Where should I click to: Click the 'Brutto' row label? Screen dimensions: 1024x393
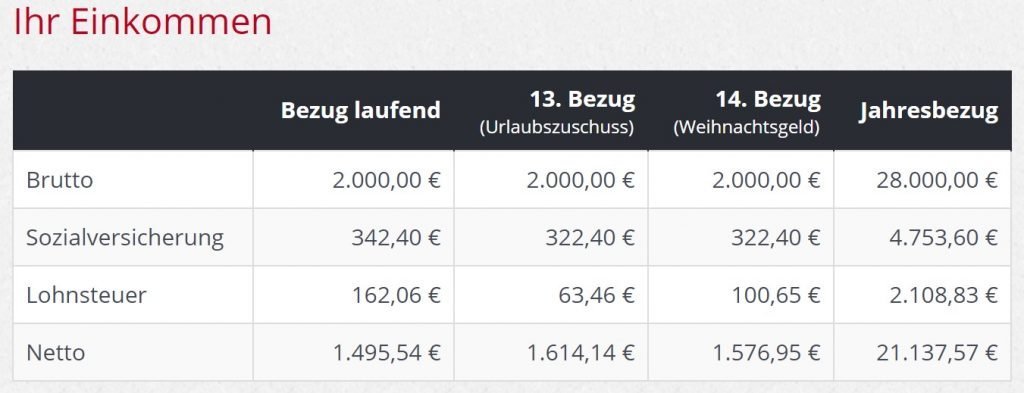pyautogui.click(x=59, y=180)
